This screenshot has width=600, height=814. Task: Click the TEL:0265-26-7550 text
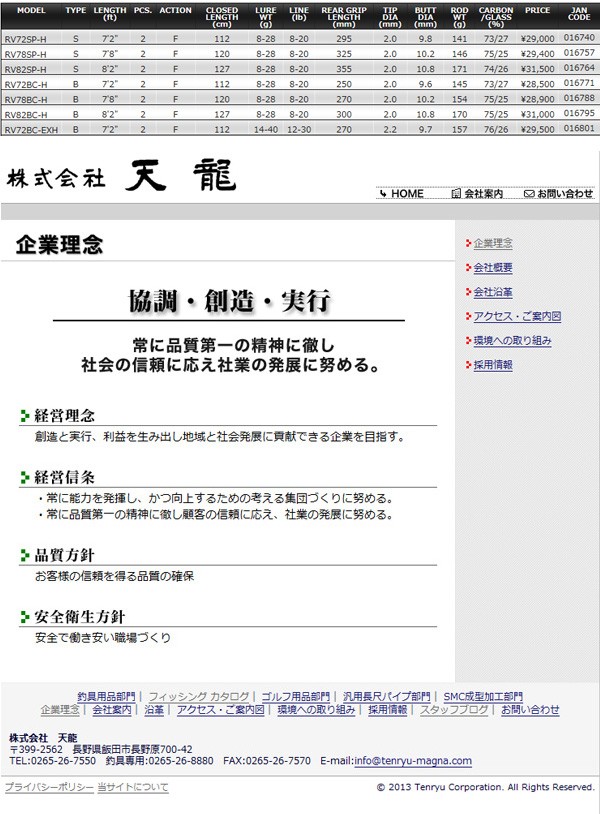point(52,761)
